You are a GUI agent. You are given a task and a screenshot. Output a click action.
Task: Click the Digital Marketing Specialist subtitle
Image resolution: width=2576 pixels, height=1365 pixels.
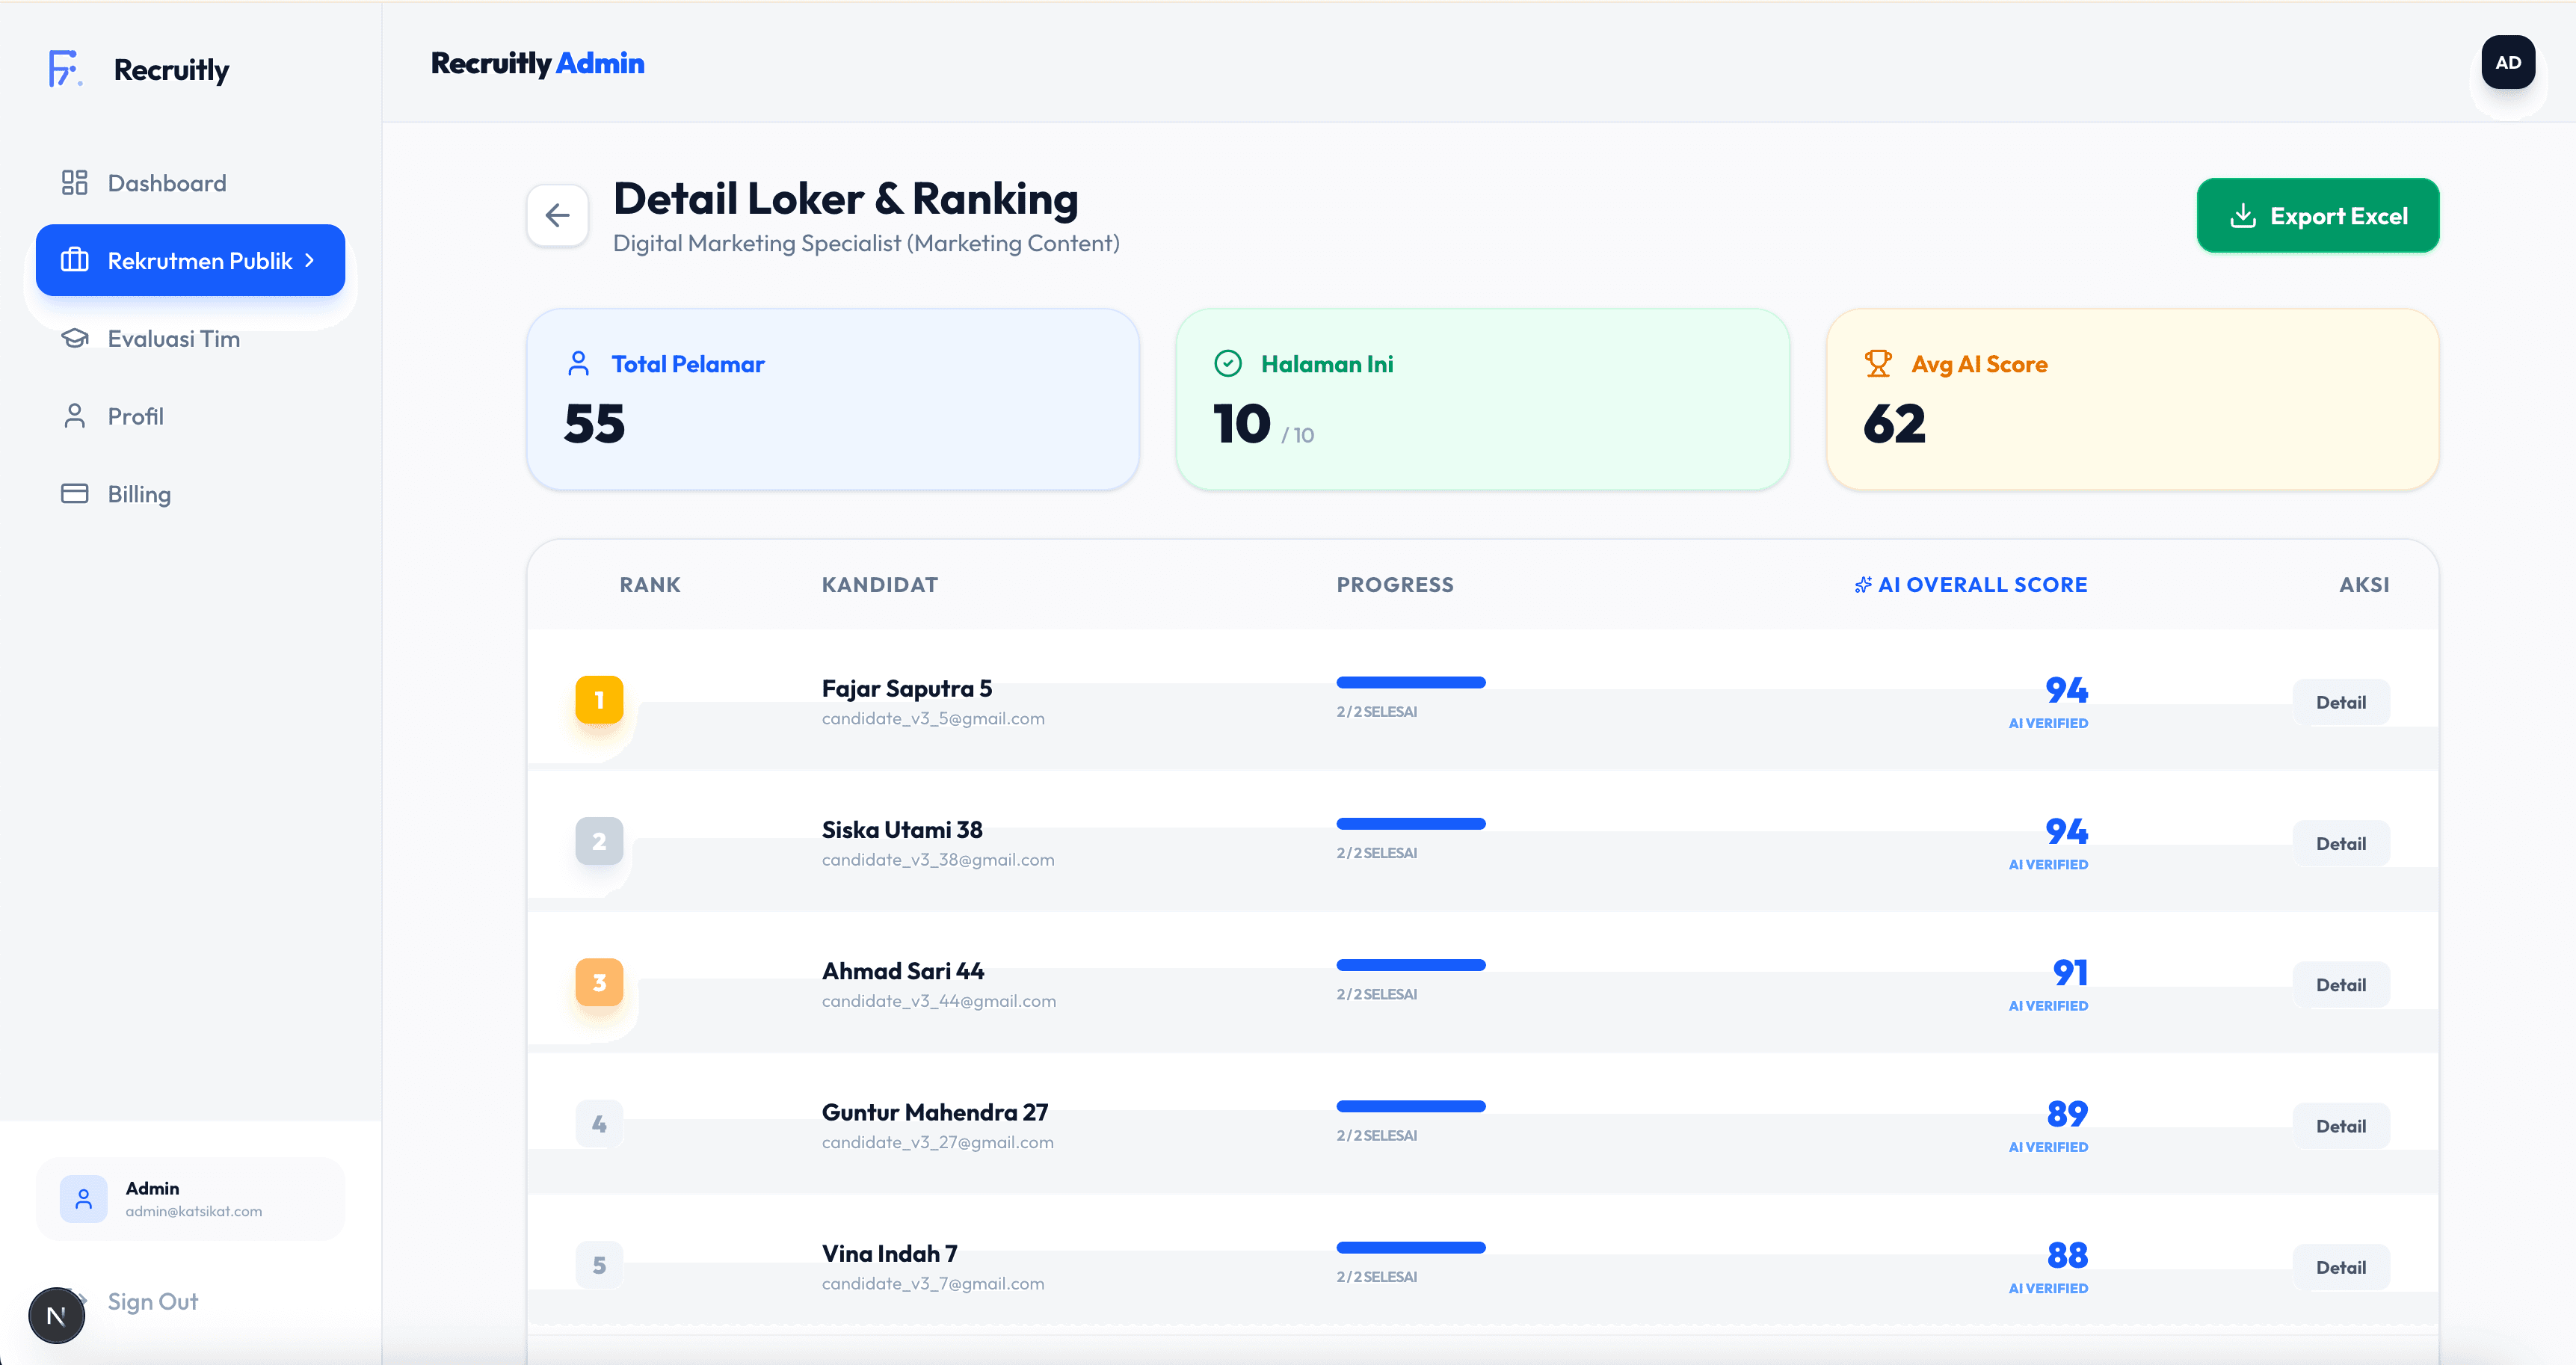click(866, 243)
